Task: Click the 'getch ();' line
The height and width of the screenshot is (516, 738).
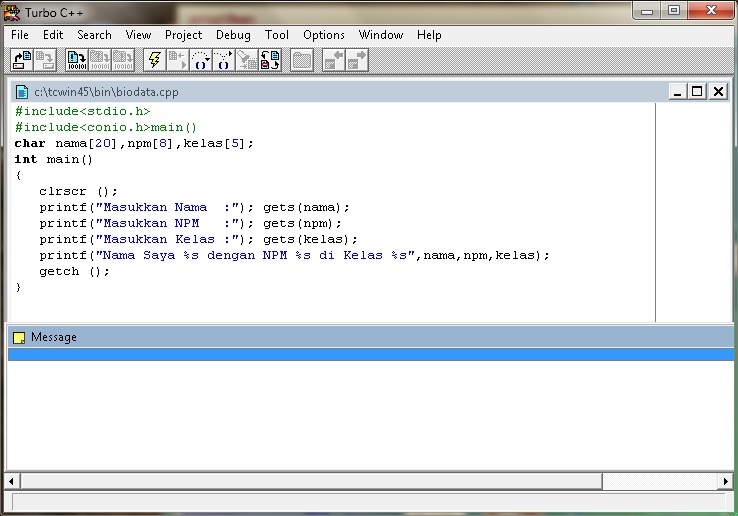Action: point(74,271)
